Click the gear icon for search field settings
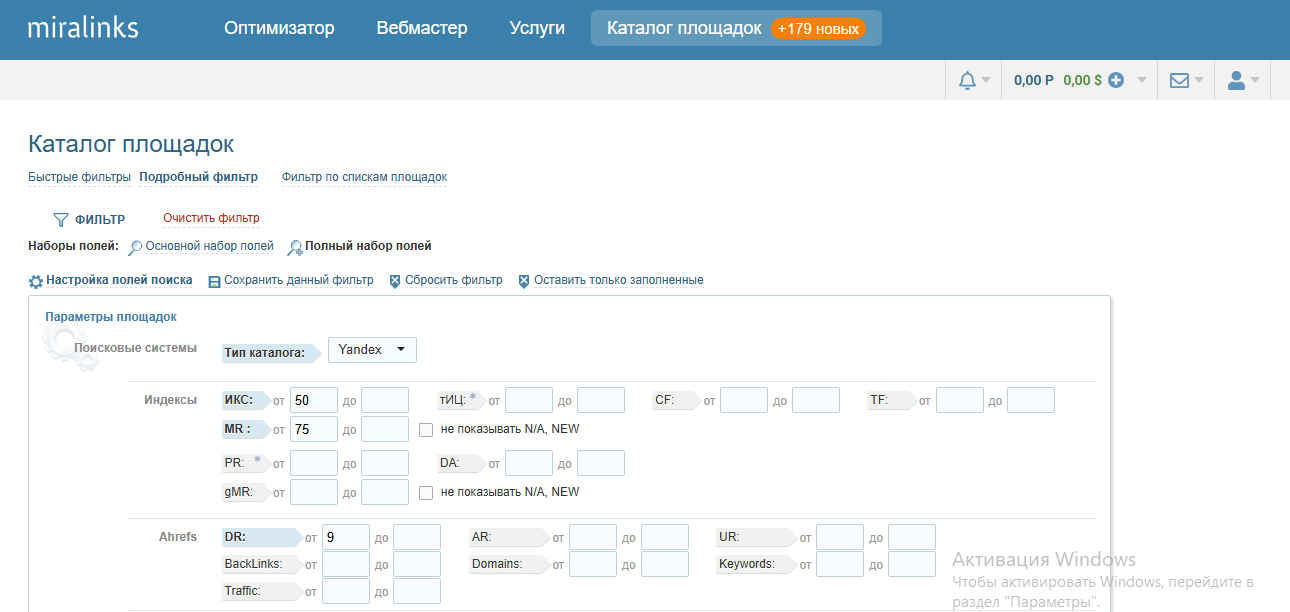 click(36, 282)
